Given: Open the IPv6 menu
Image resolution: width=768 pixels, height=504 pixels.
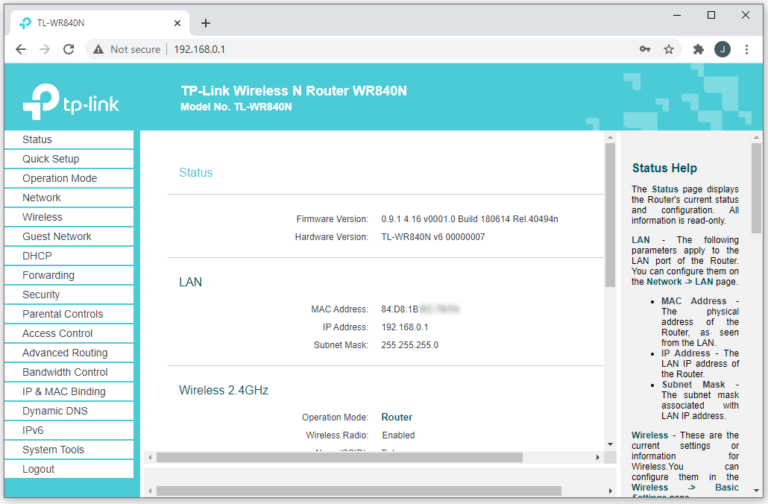Looking at the screenshot, I should pos(69,431).
